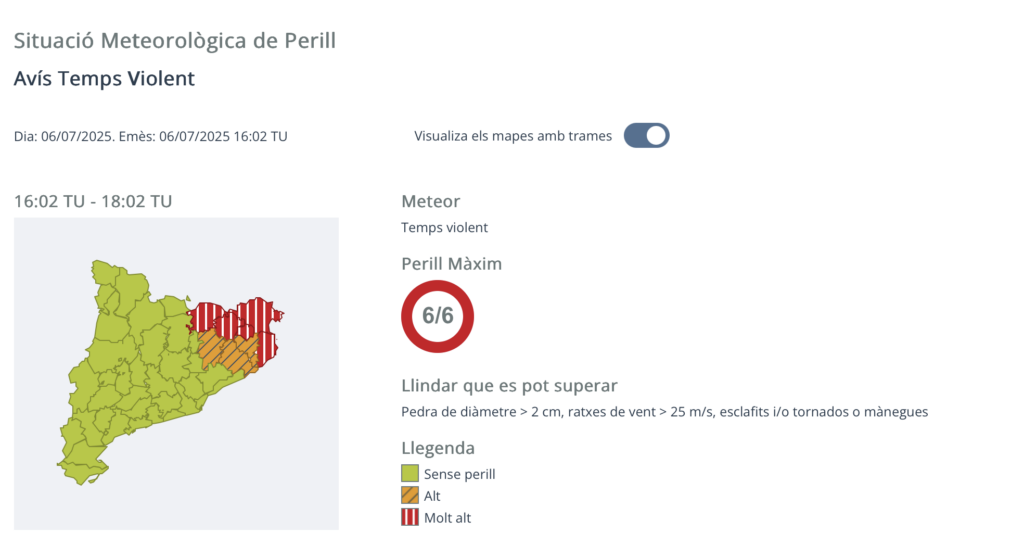The image size is (1024, 558).
Task: Click the 'Llindar que es pot superar' heading
Action: click(x=509, y=386)
